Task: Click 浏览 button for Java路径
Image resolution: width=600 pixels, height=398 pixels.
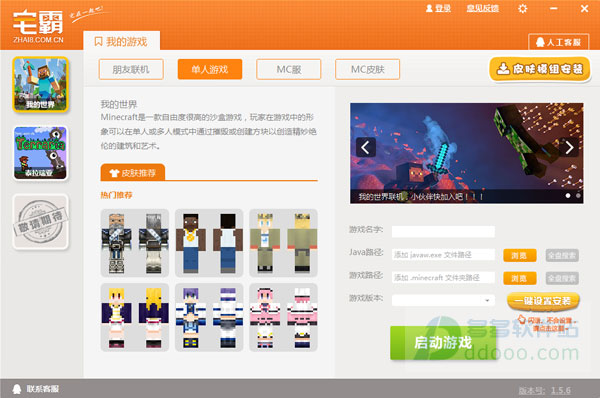Action: pos(520,255)
